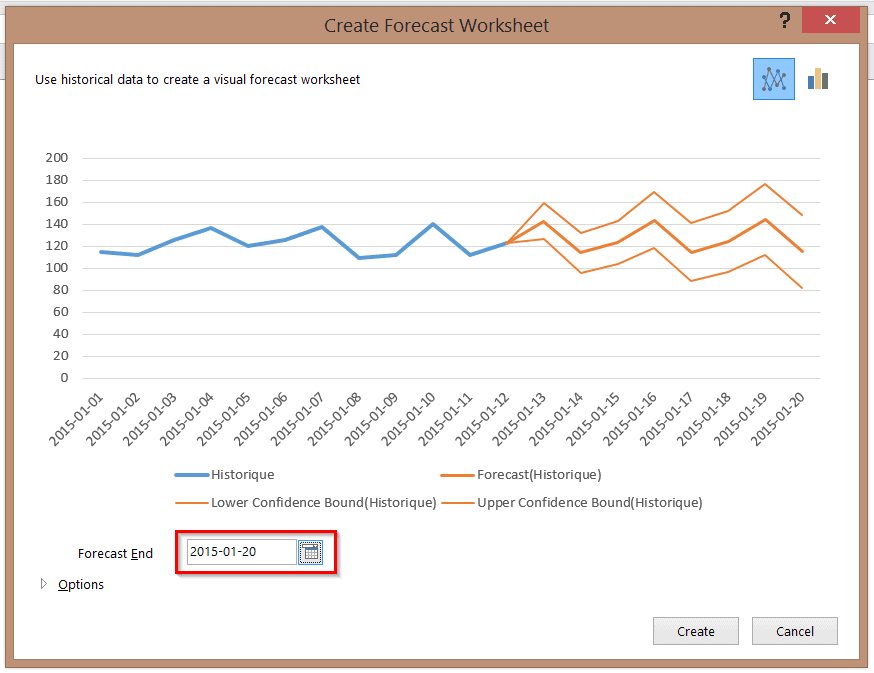Click the Create Forecast Worksheet title bar

click(436, 25)
